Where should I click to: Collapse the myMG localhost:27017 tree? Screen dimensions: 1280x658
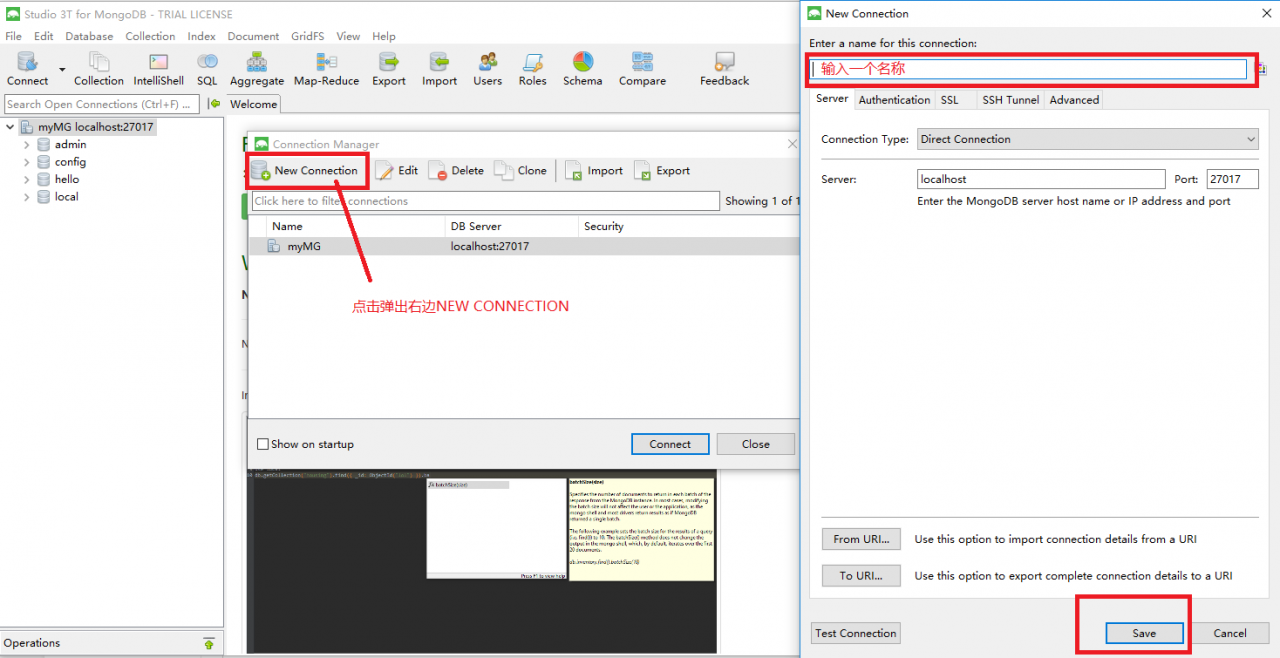(x=9, y=126)
